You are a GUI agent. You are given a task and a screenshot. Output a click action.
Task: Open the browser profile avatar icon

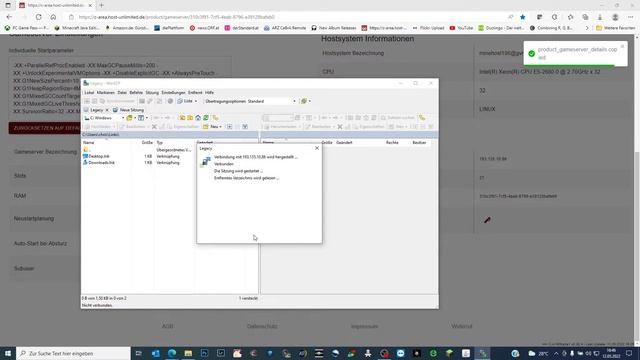tap(615, 17)
